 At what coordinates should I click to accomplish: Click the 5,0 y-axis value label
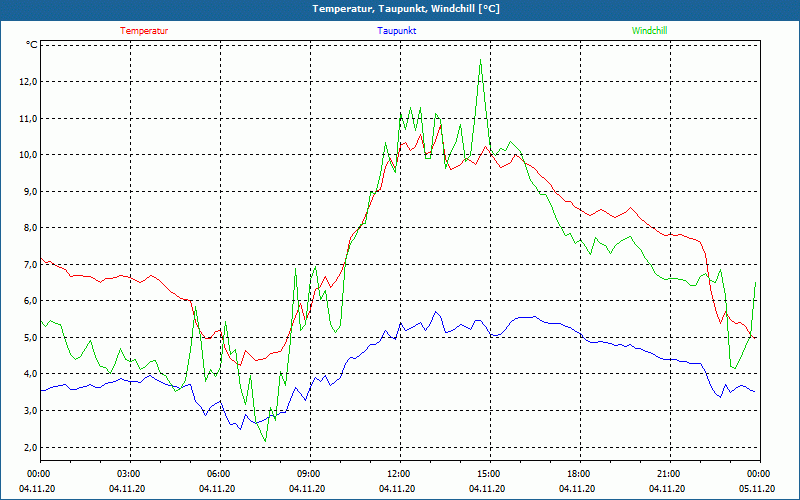[30, 337]
